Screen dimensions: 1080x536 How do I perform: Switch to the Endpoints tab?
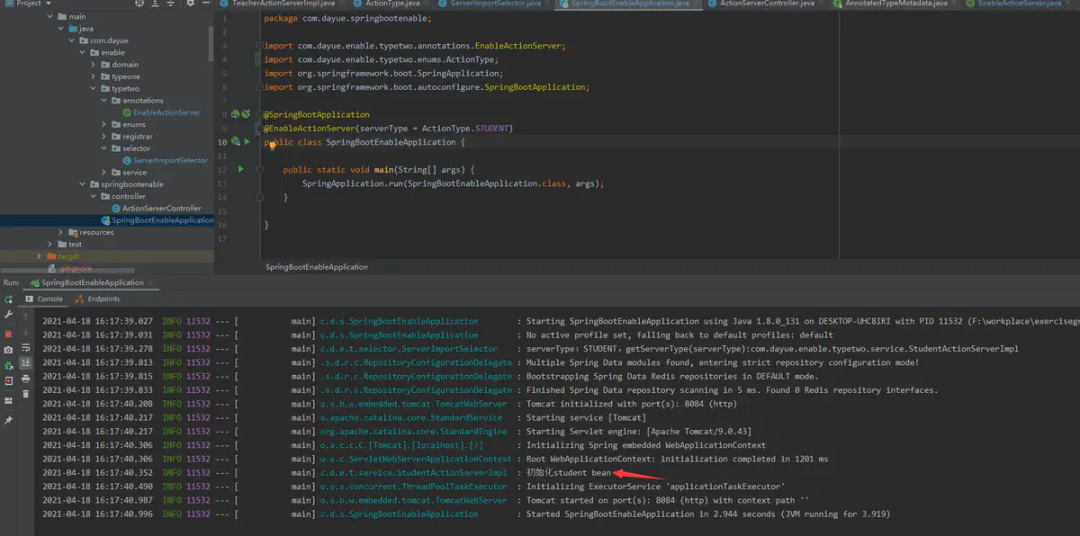click(103, 299)
